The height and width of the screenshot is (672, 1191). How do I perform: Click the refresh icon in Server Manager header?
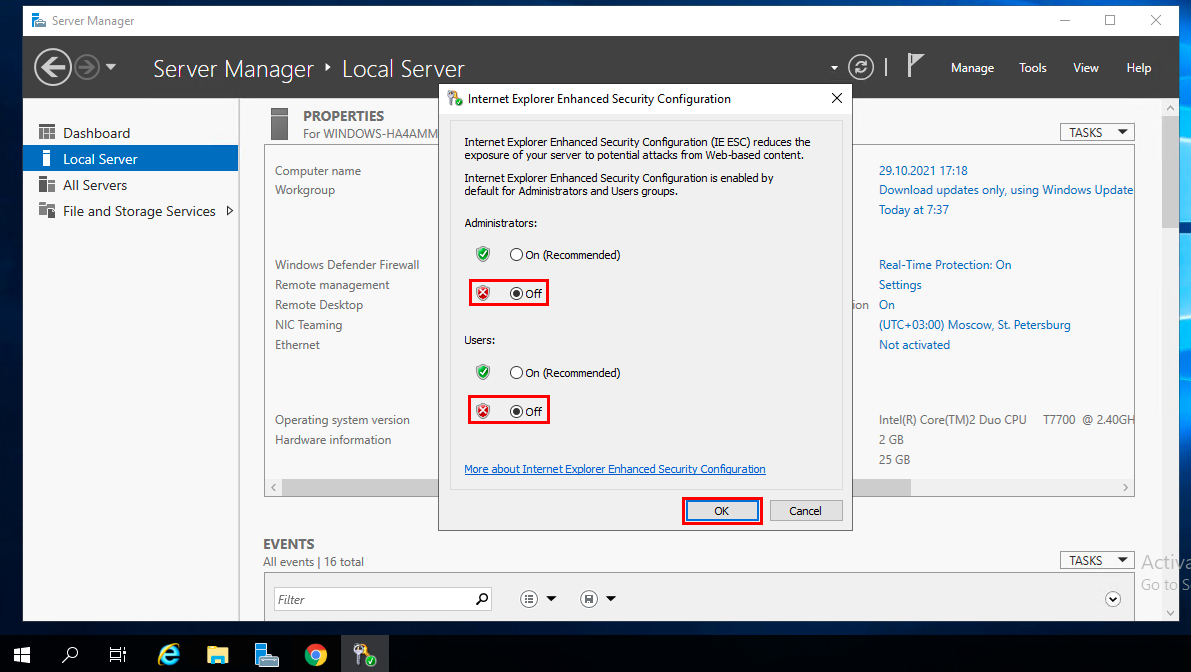[x=861, y=68]
